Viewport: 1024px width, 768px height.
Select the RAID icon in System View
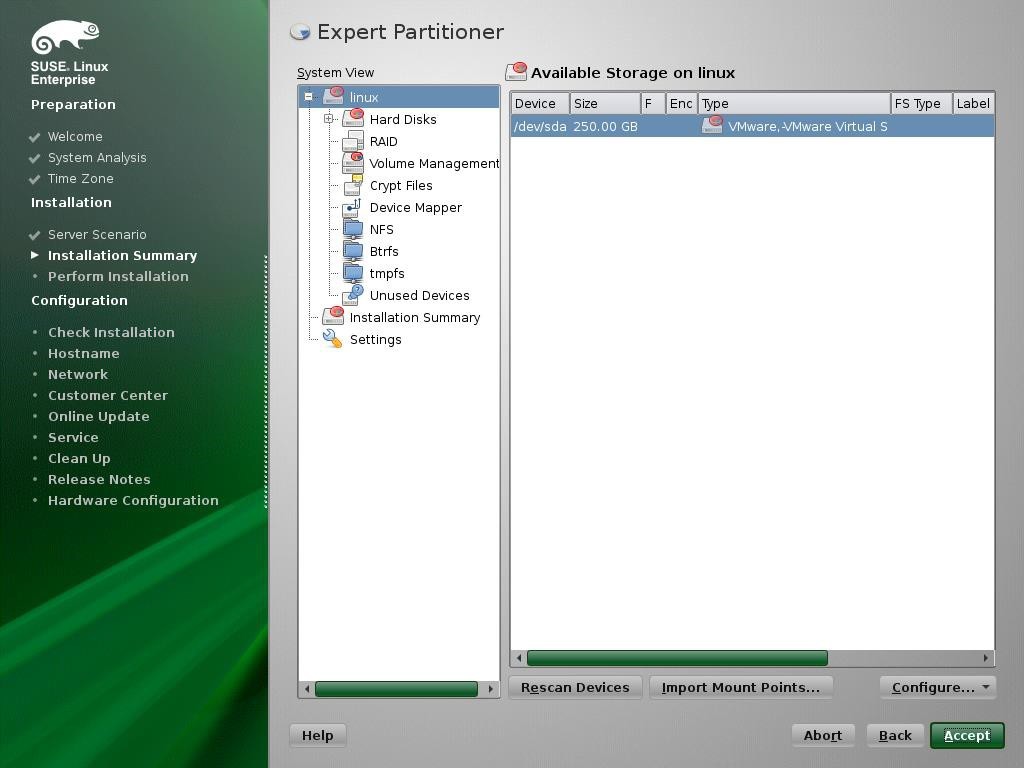[x=353, y=141]
